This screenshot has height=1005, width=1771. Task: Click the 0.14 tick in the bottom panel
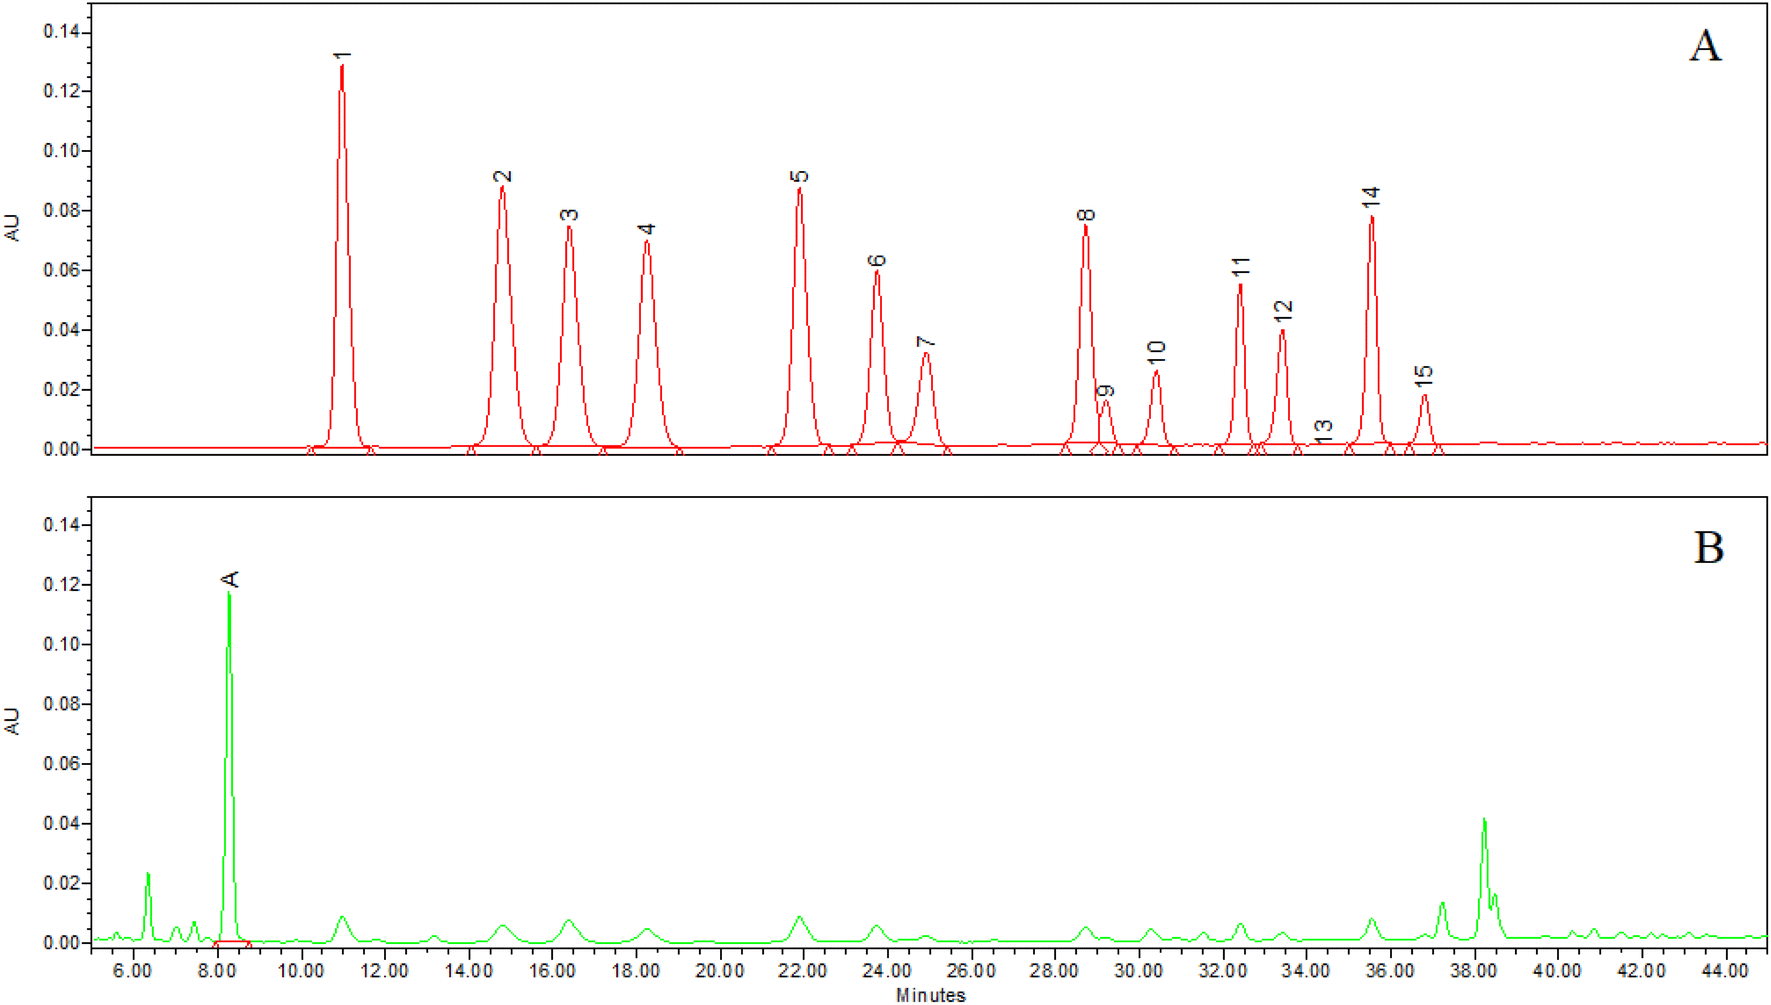60,525
